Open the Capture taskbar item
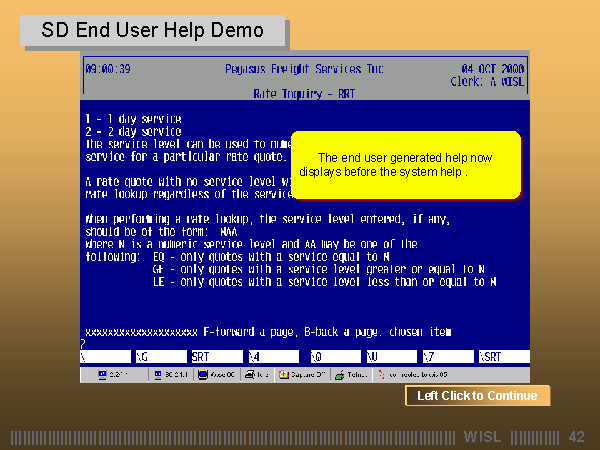This screenshot has height=450, width=600. (x=303, y=376)
